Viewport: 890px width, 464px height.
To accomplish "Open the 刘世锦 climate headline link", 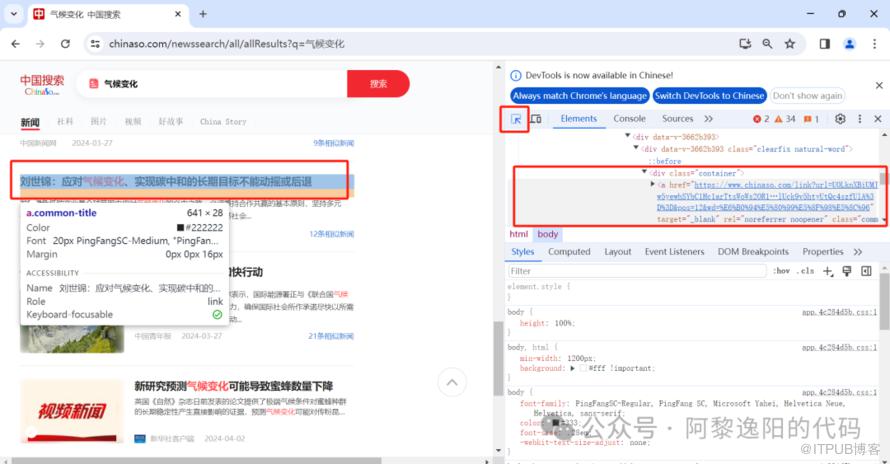I will click(x=166, y=182).
